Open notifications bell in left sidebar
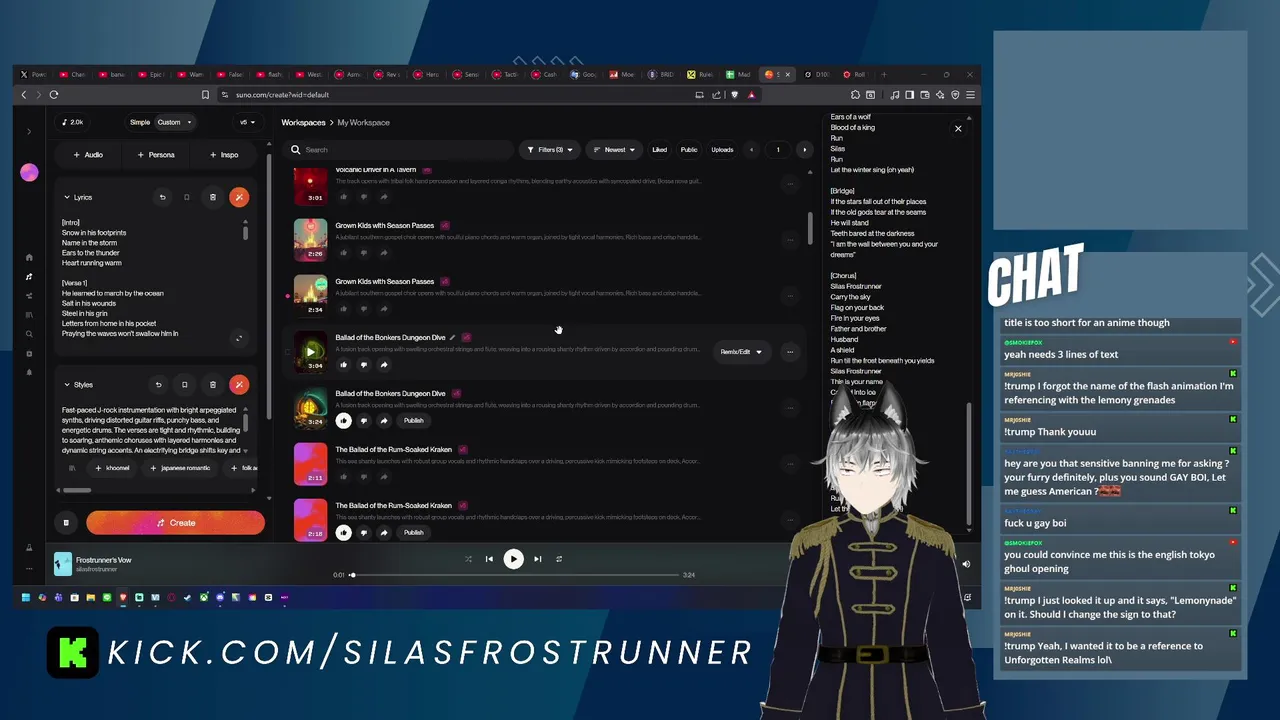The height and width of the screenshot is (720, 1280). click(x=29, y=372)
